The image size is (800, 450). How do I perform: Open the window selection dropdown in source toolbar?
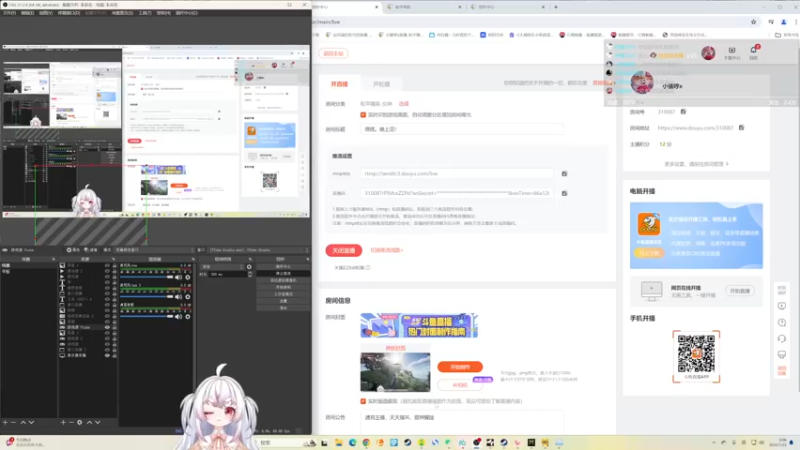click(258, 250)
